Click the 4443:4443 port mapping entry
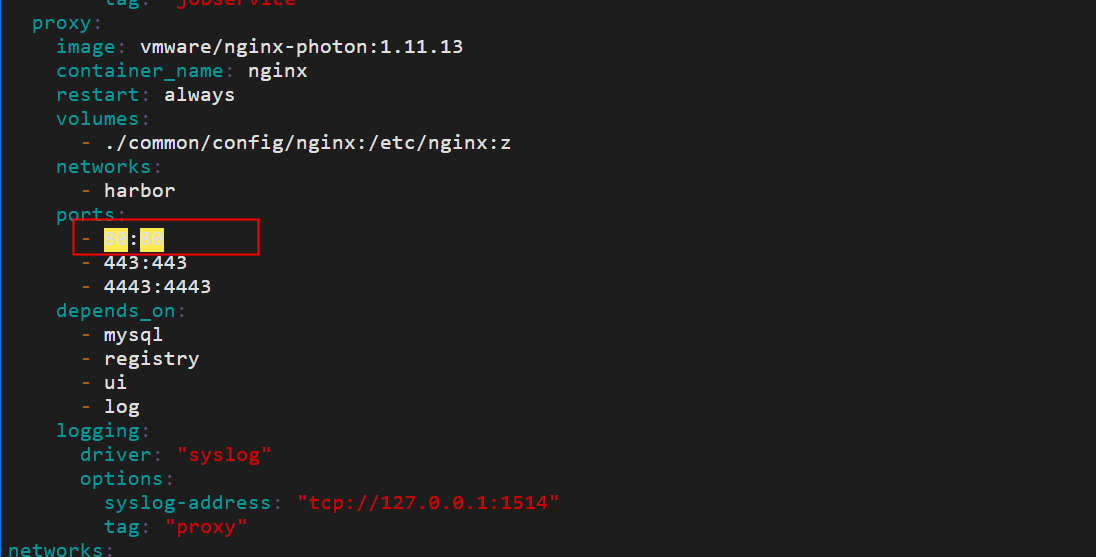The width and height of the screenshot is (1096, 557). click(157, 287)
